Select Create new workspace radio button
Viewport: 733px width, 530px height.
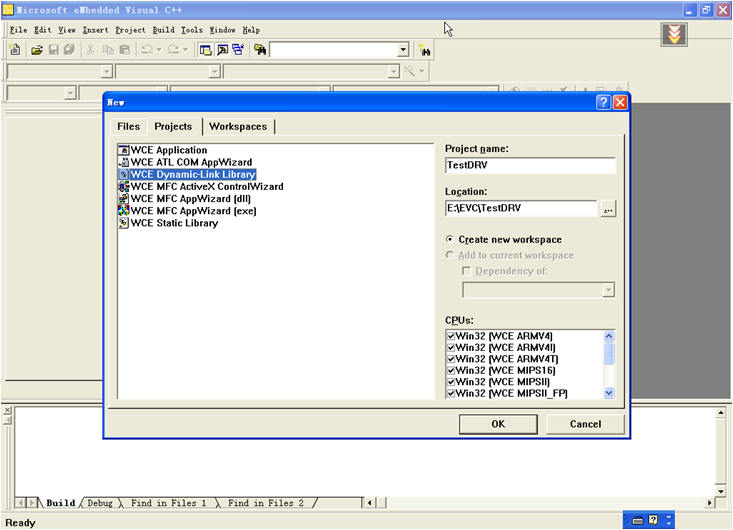(450, 240)
